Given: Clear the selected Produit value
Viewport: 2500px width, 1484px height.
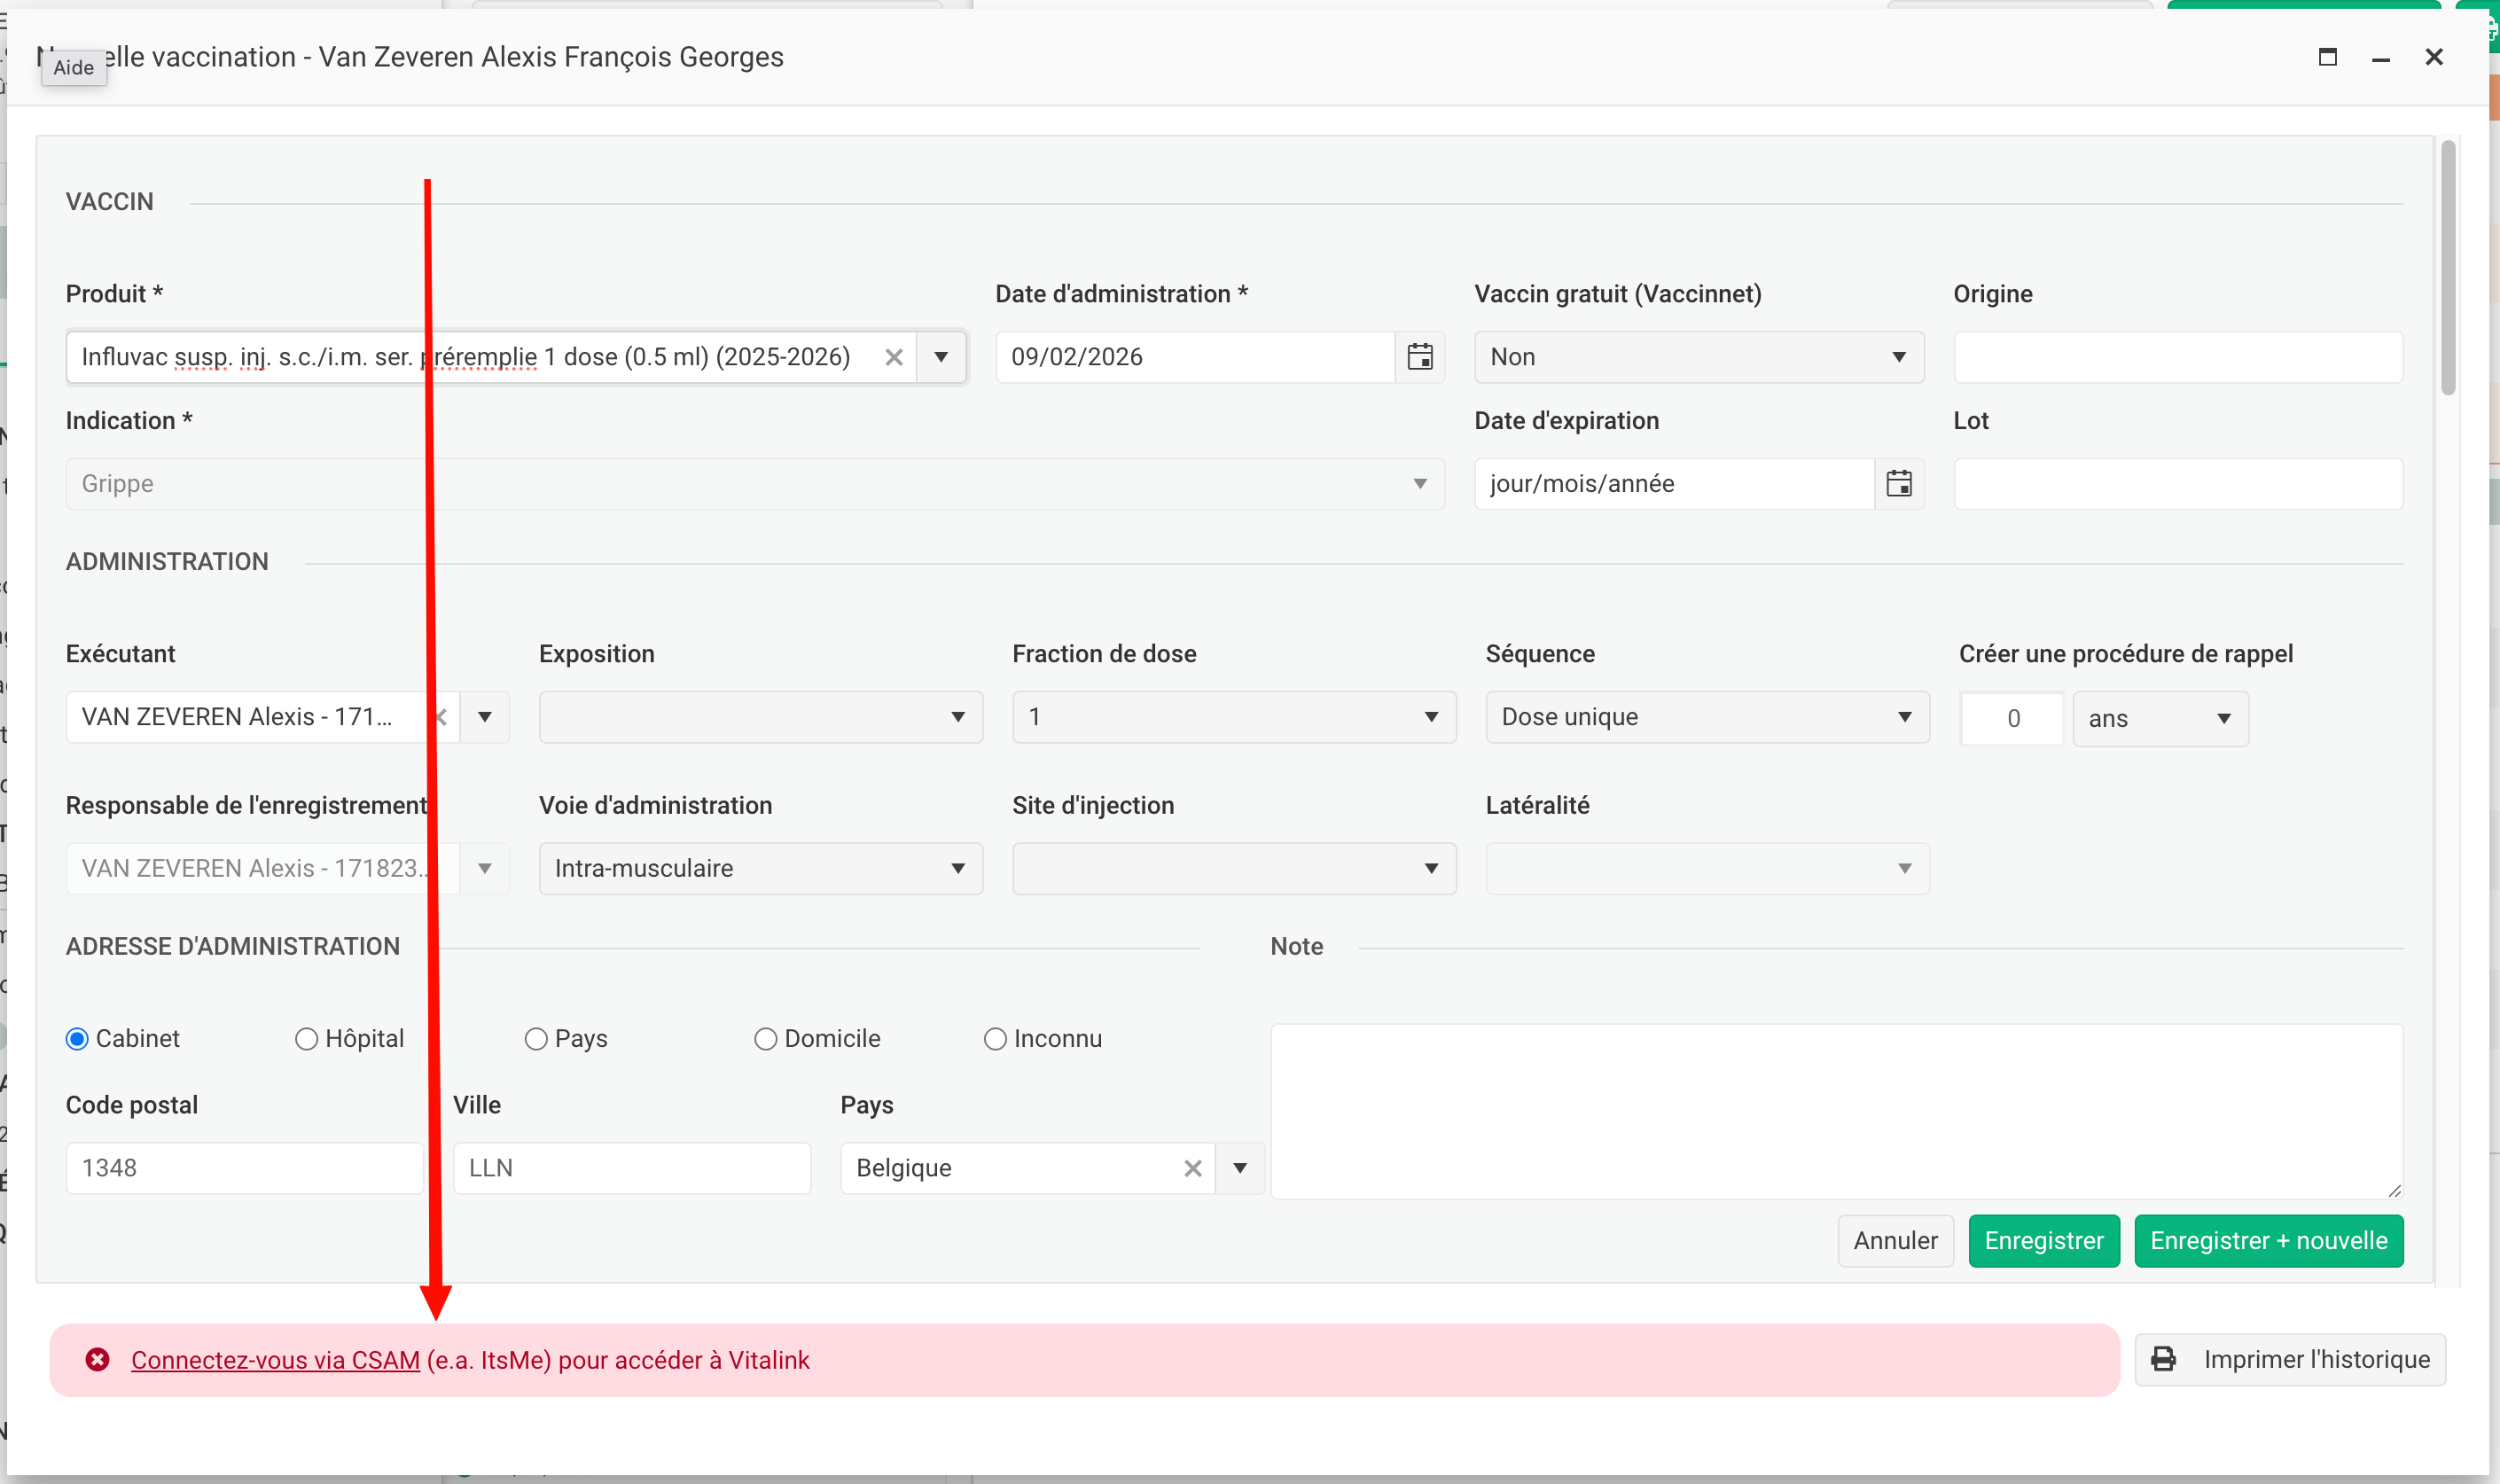Looking at the screenshot, I should click(x=893, y=357).
